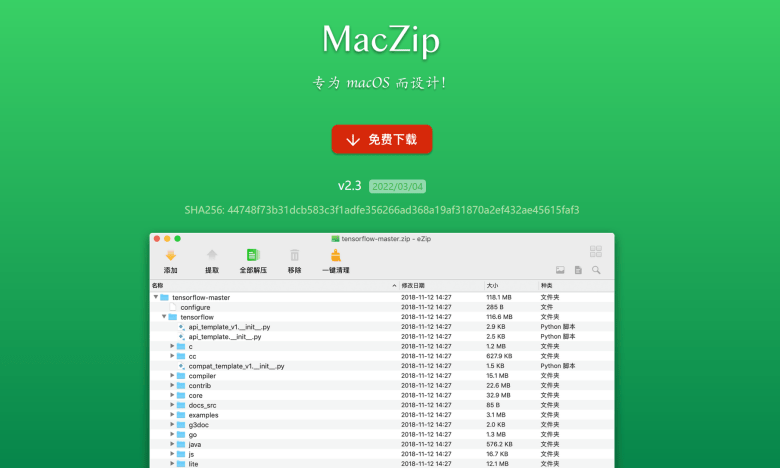Sort by 种类 (Kind) column header
Screen dimensions: 780x468
tap(547, 285)
